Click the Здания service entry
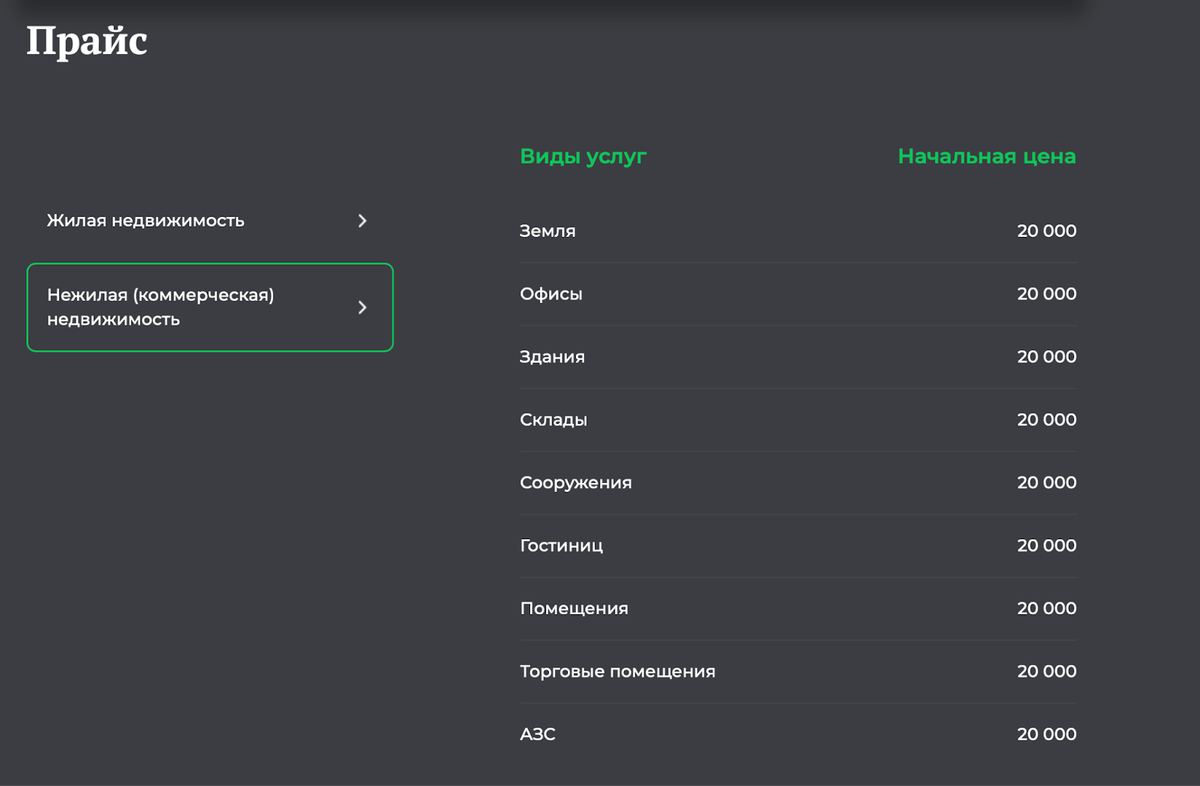The width and height of the screenshot is (1200, 786). (x=552, y=358)
